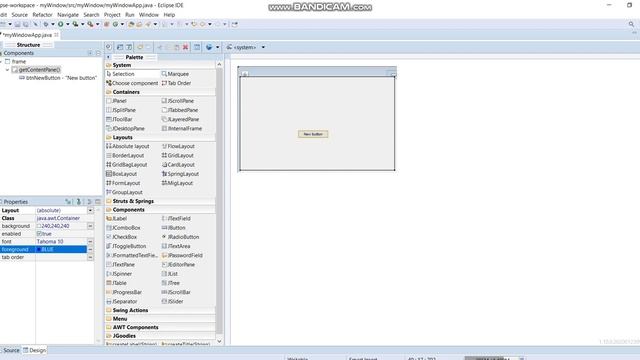640x360 pixels.
Task: Open the Navigate menu
Action: [x=68, y=15]
